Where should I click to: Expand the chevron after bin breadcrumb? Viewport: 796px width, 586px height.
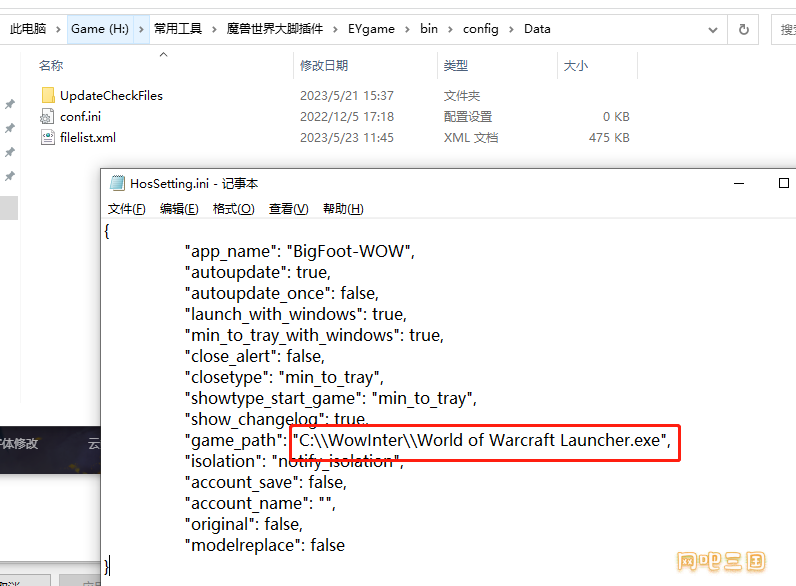[x=450, y=29]
